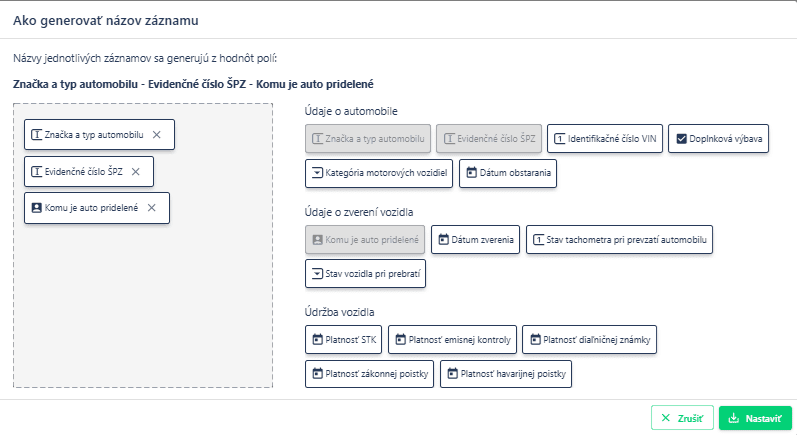Add 'Platnosť emisnej kontroly' field
The width and height of the screenshot is (797, 435).
point(452,340)
